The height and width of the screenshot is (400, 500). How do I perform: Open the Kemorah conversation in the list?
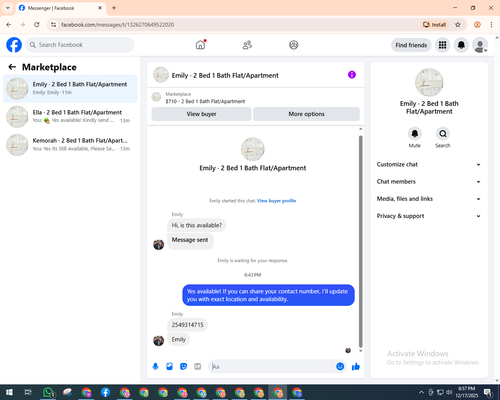click(x=70, y=145)
